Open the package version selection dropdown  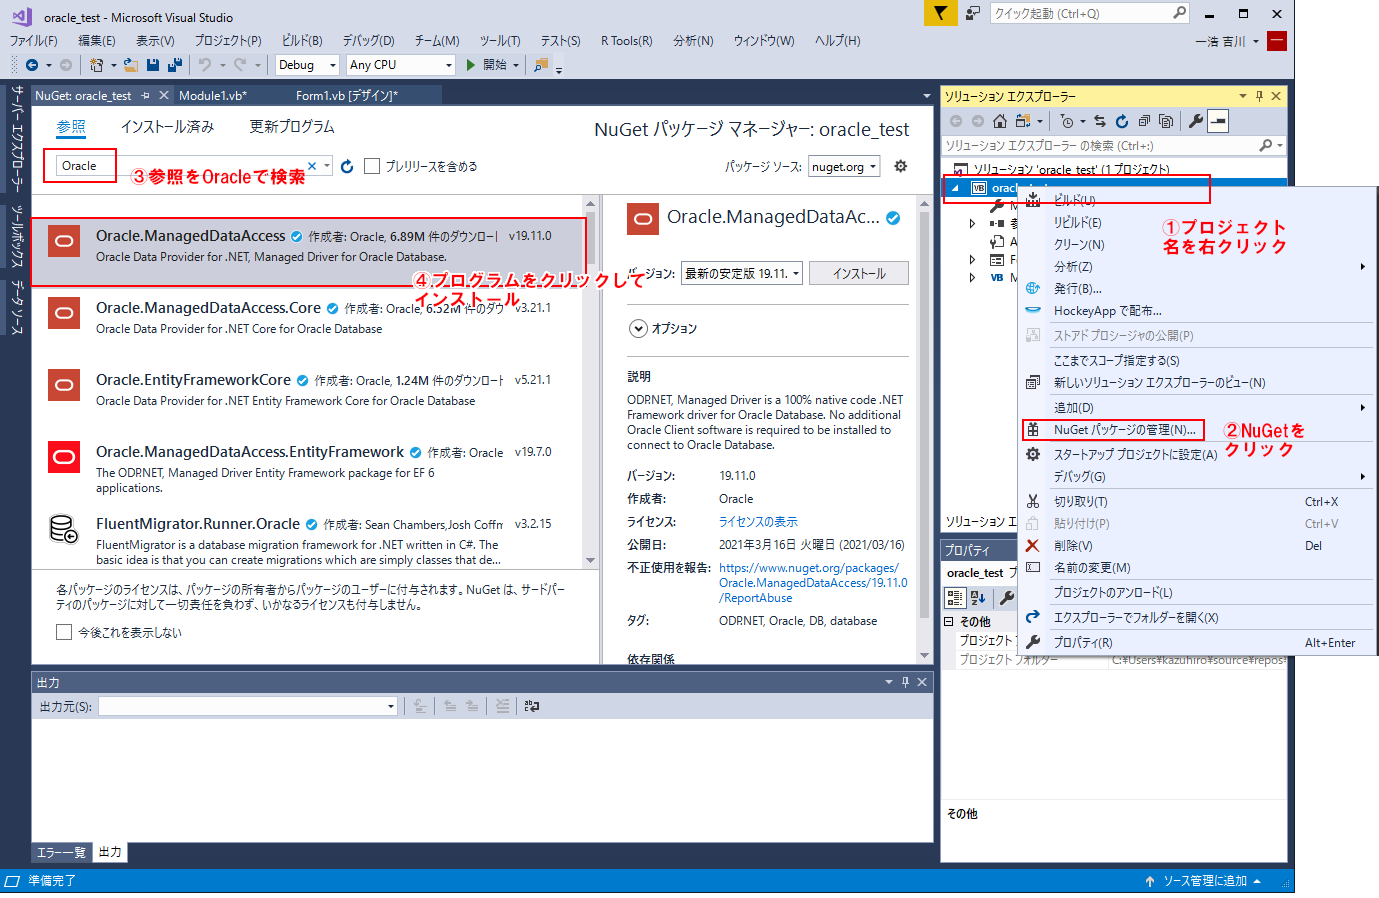(x=742, y=273)
